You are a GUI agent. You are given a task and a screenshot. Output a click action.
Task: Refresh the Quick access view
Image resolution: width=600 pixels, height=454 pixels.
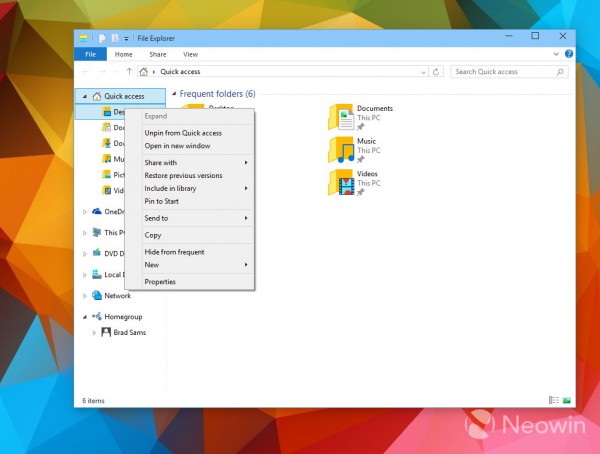coord(438,72)
